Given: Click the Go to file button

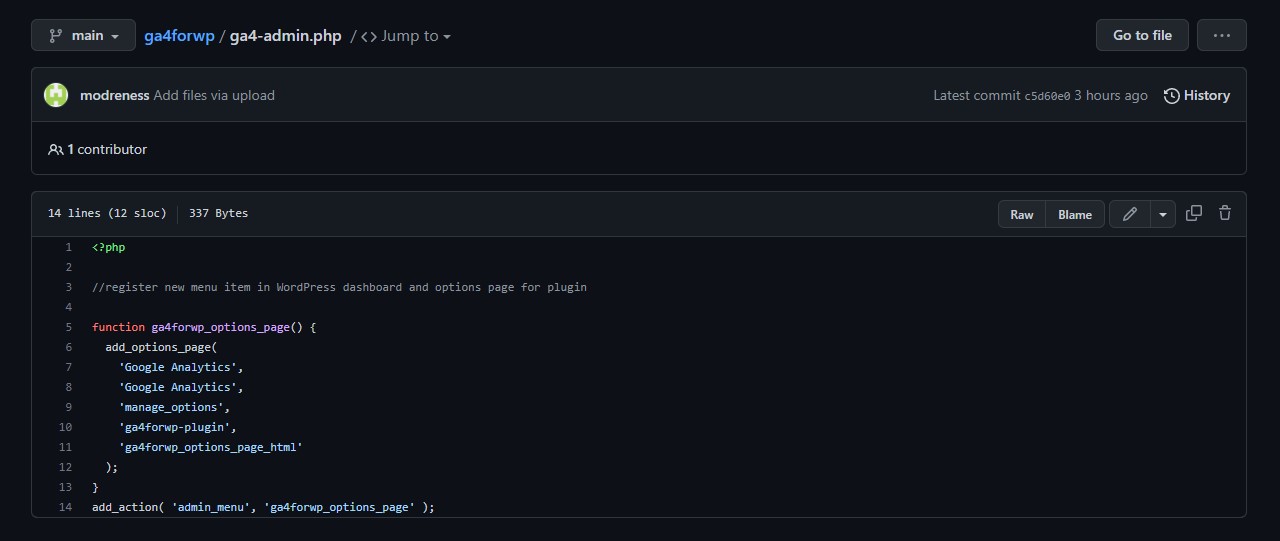Looking at the screenshot, I should (1142, 35).
